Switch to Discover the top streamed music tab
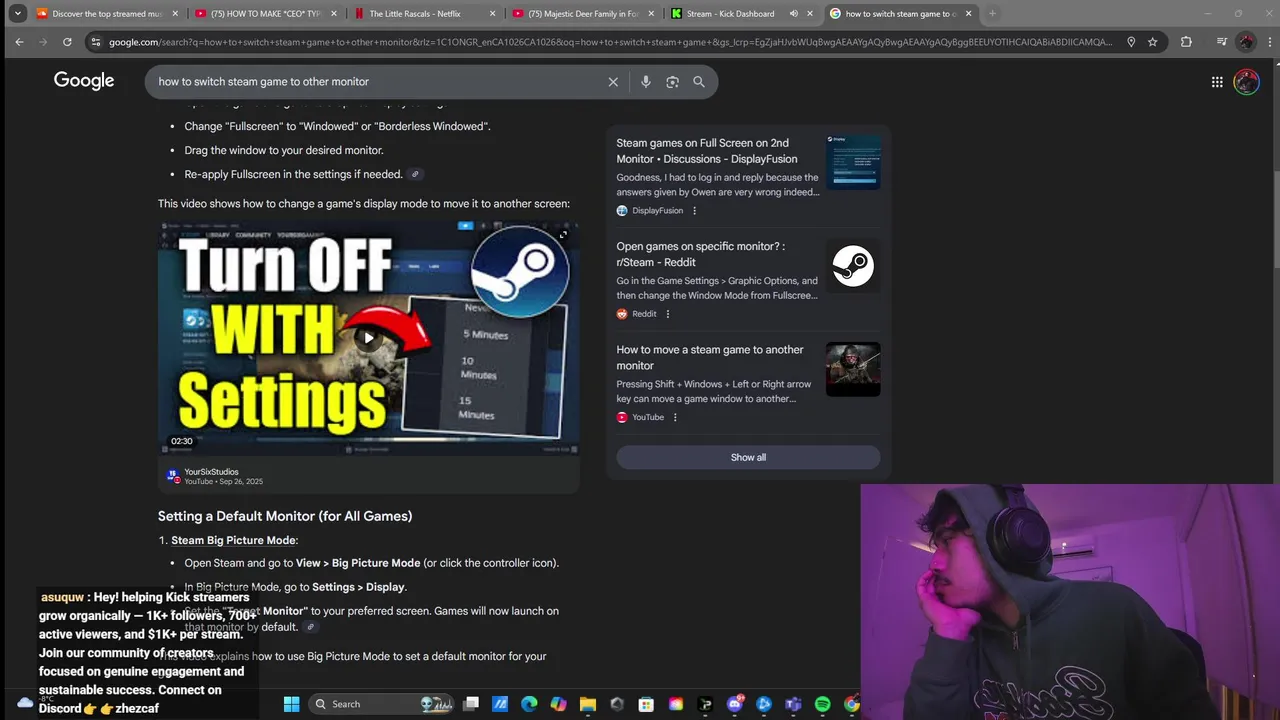The width and height of the screenshot is (1280, 720). click(107, 14)
